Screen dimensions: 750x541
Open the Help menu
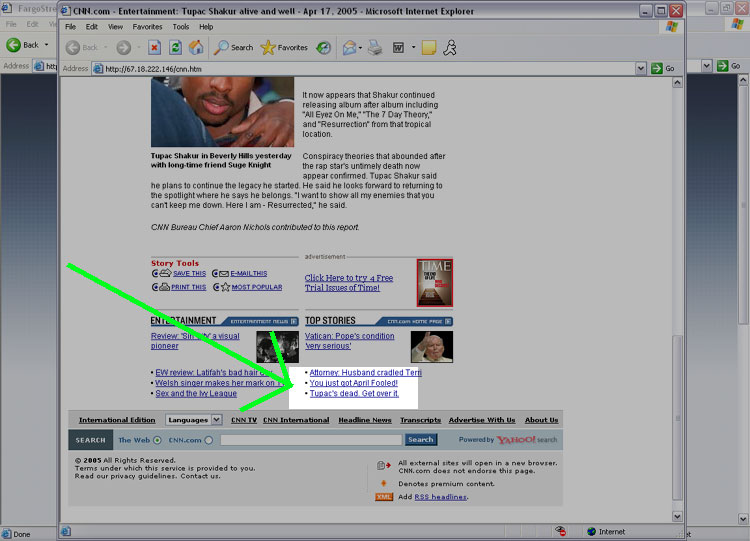coord(206,27)
